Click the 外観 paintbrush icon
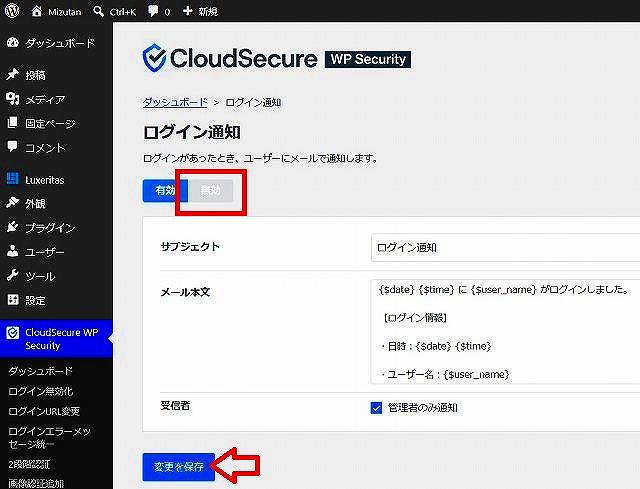 point(13,203)
